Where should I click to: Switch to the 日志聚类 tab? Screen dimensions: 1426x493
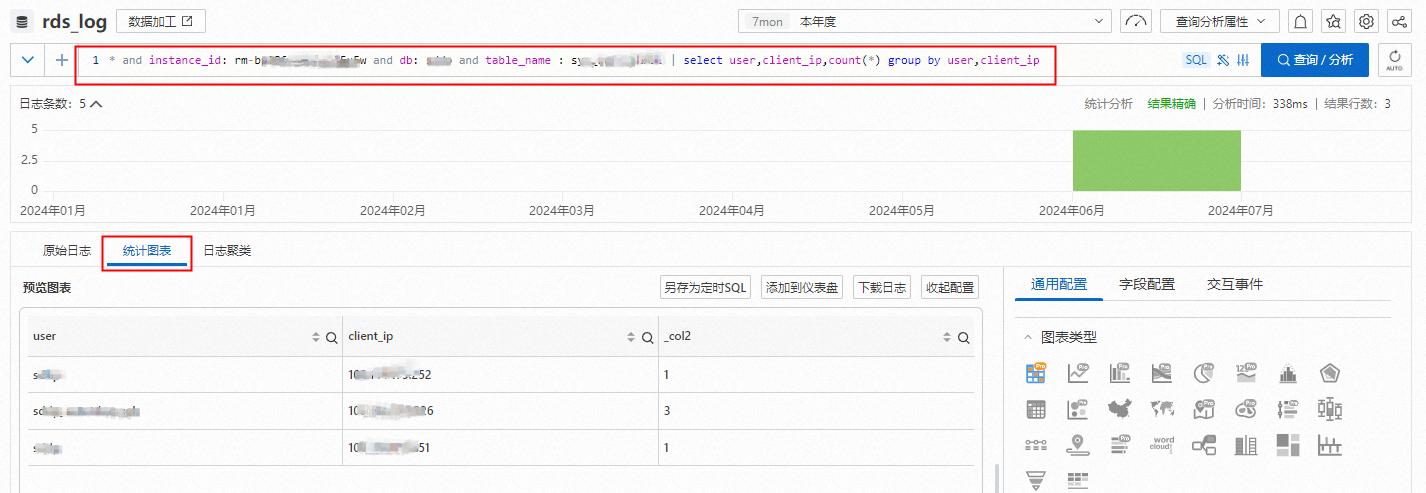[x=227, y=251]
